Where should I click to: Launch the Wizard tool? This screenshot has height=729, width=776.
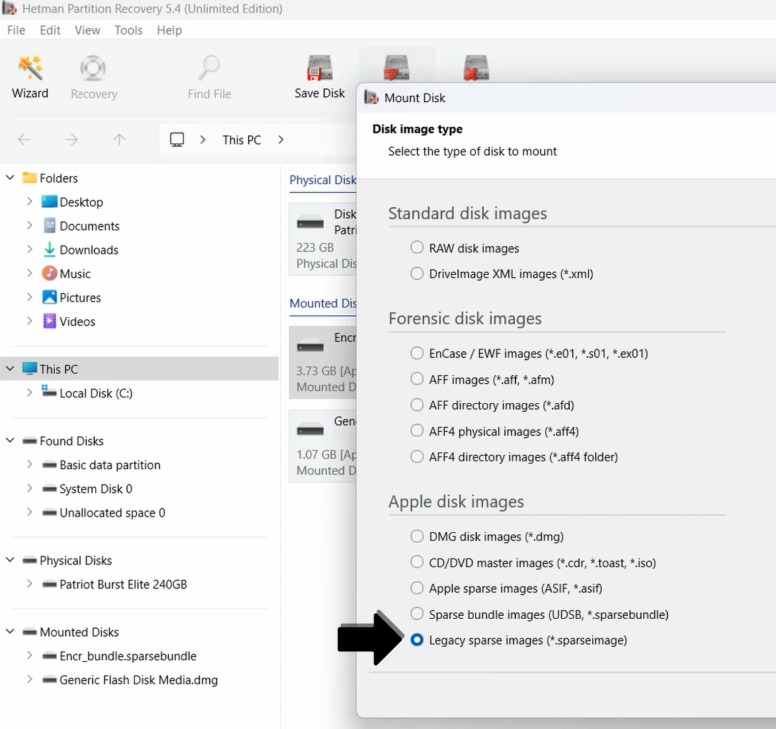(x=30, y=78)
